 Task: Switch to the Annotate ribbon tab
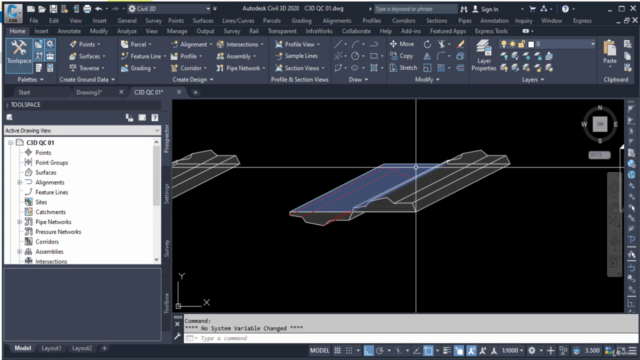(69, 31)
